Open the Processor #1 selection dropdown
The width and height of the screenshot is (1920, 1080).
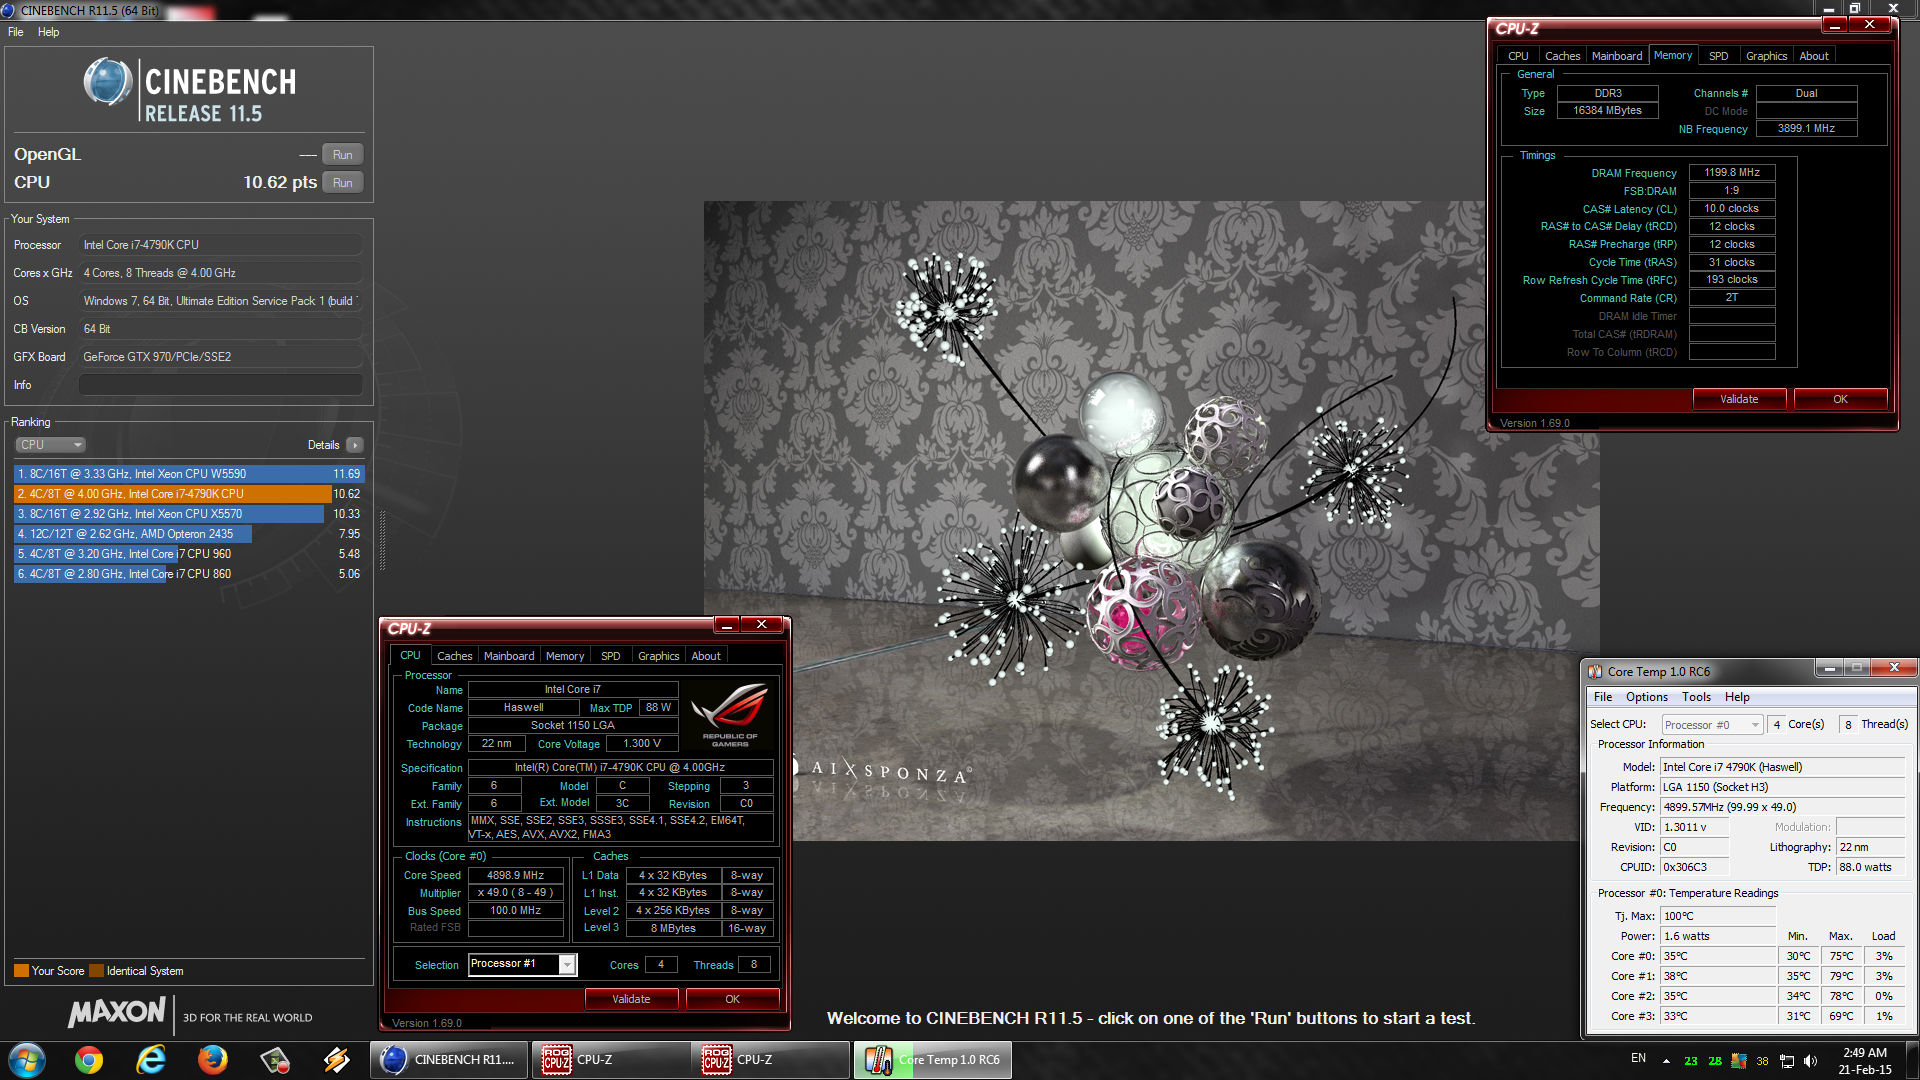point(567,964)
